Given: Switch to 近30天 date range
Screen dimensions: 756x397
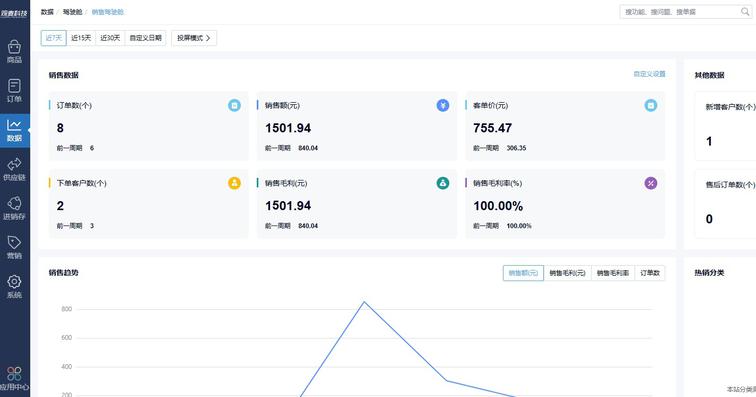Looking at the screenshot, I should point(110,38).
